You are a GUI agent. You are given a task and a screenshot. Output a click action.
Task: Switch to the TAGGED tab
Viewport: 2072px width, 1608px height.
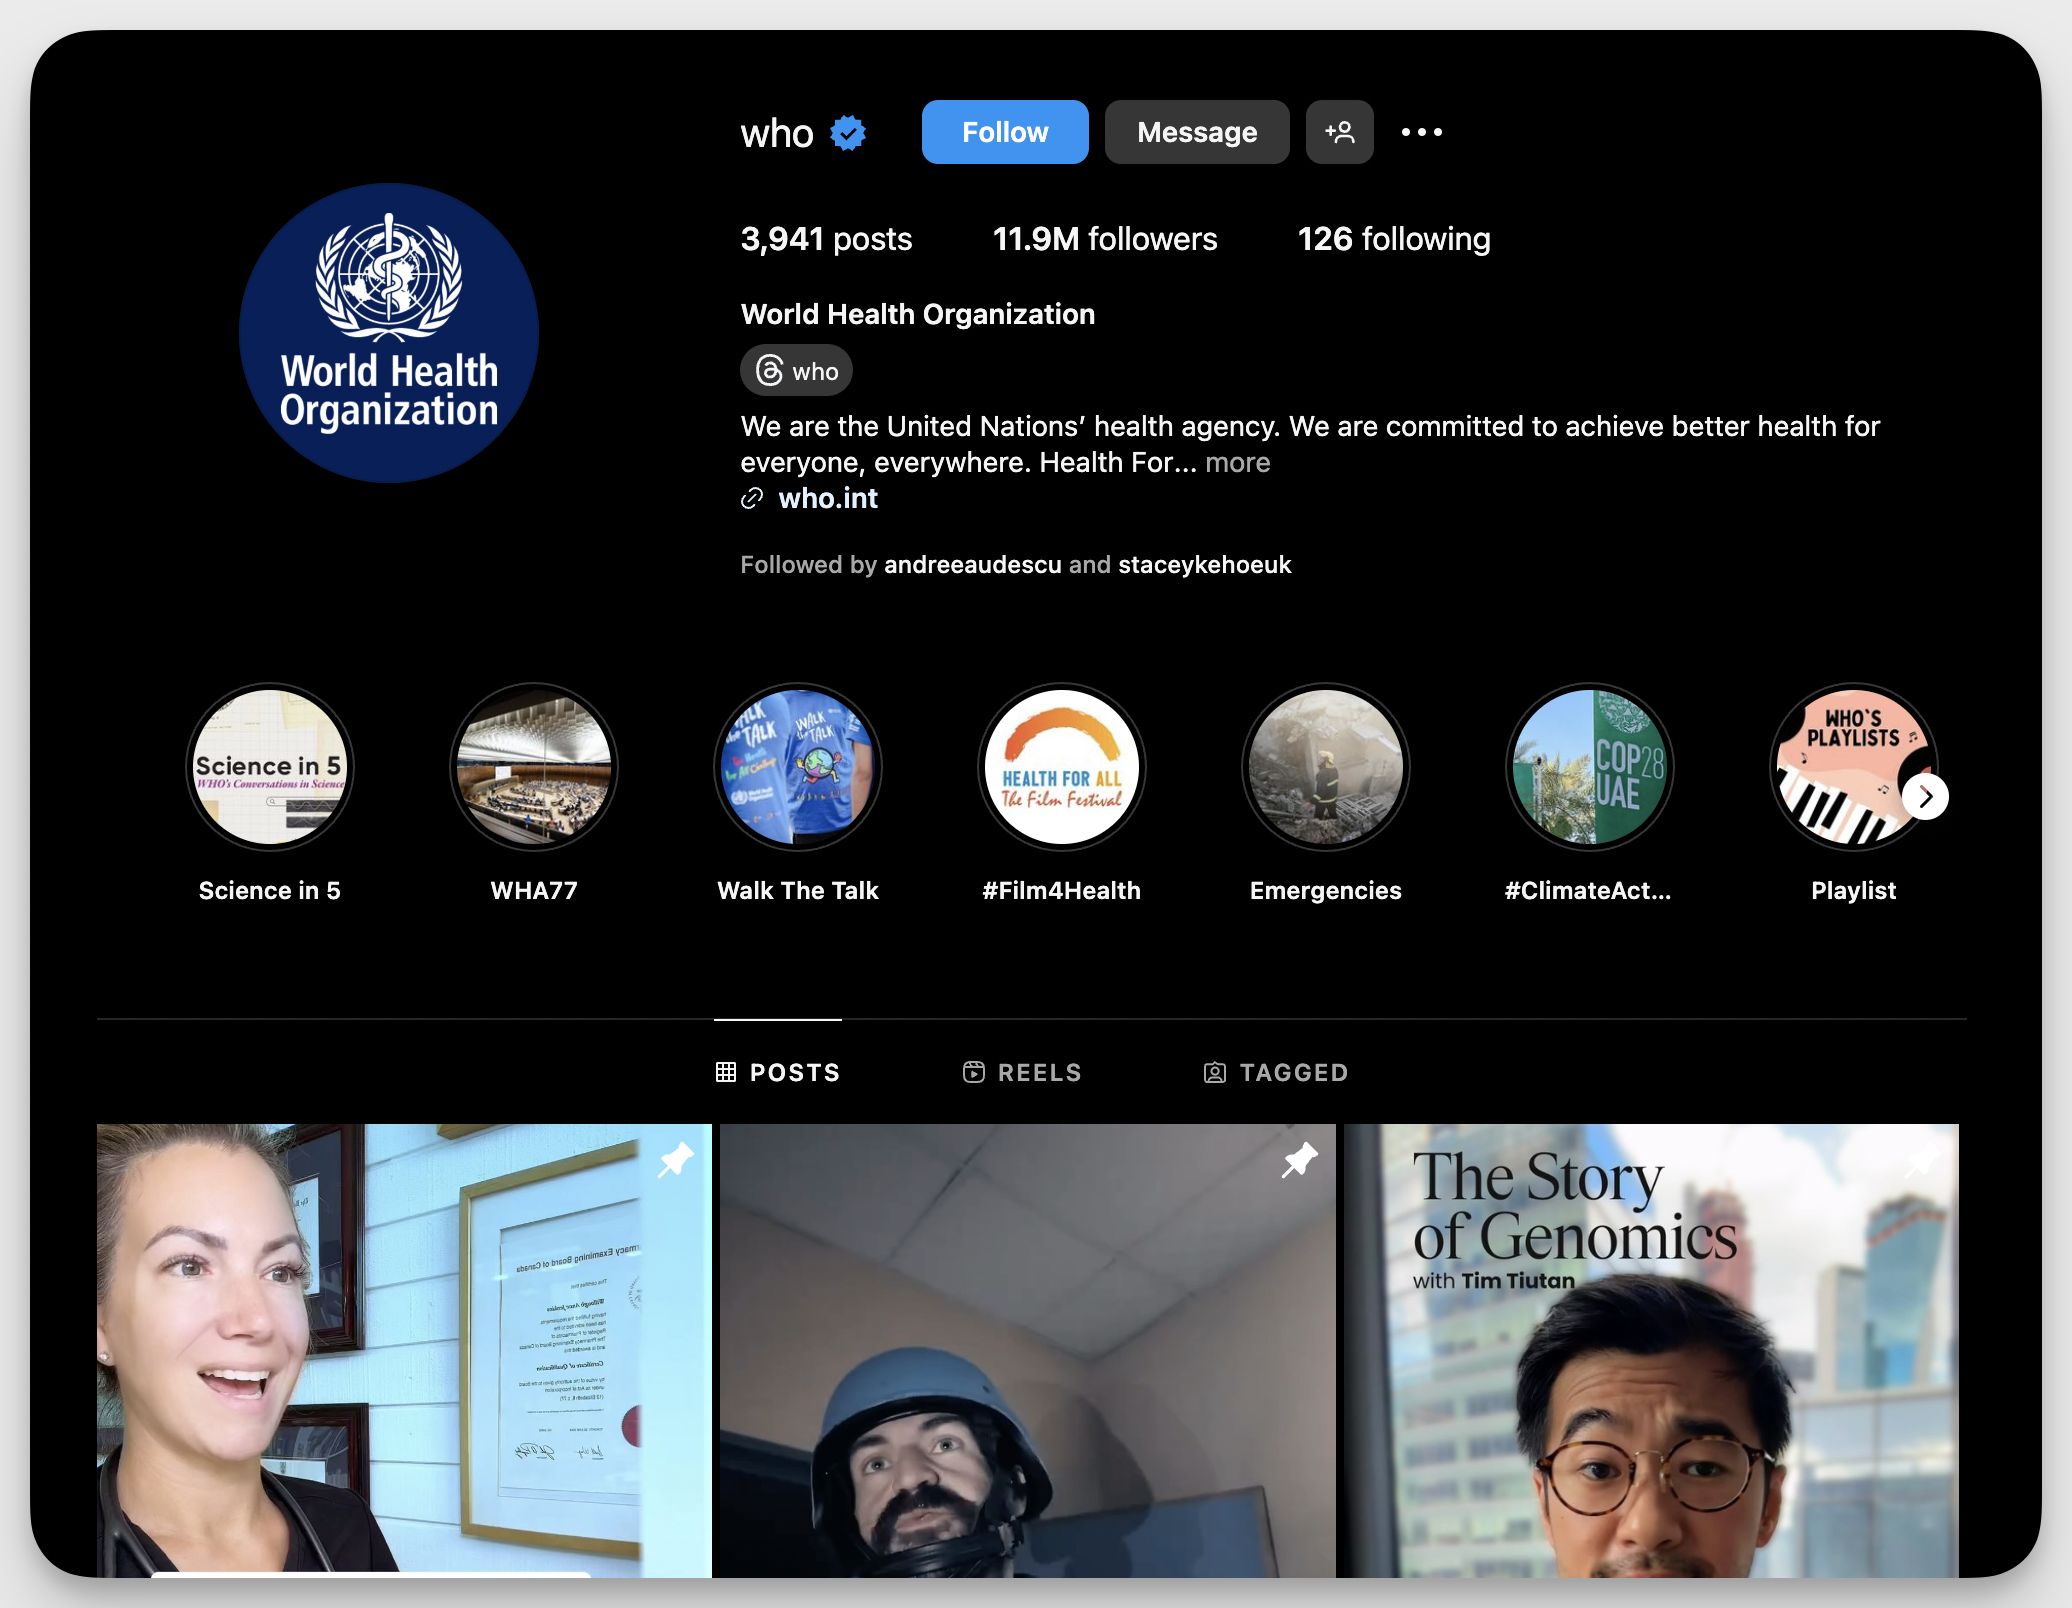click(x=1276, y=1072)
